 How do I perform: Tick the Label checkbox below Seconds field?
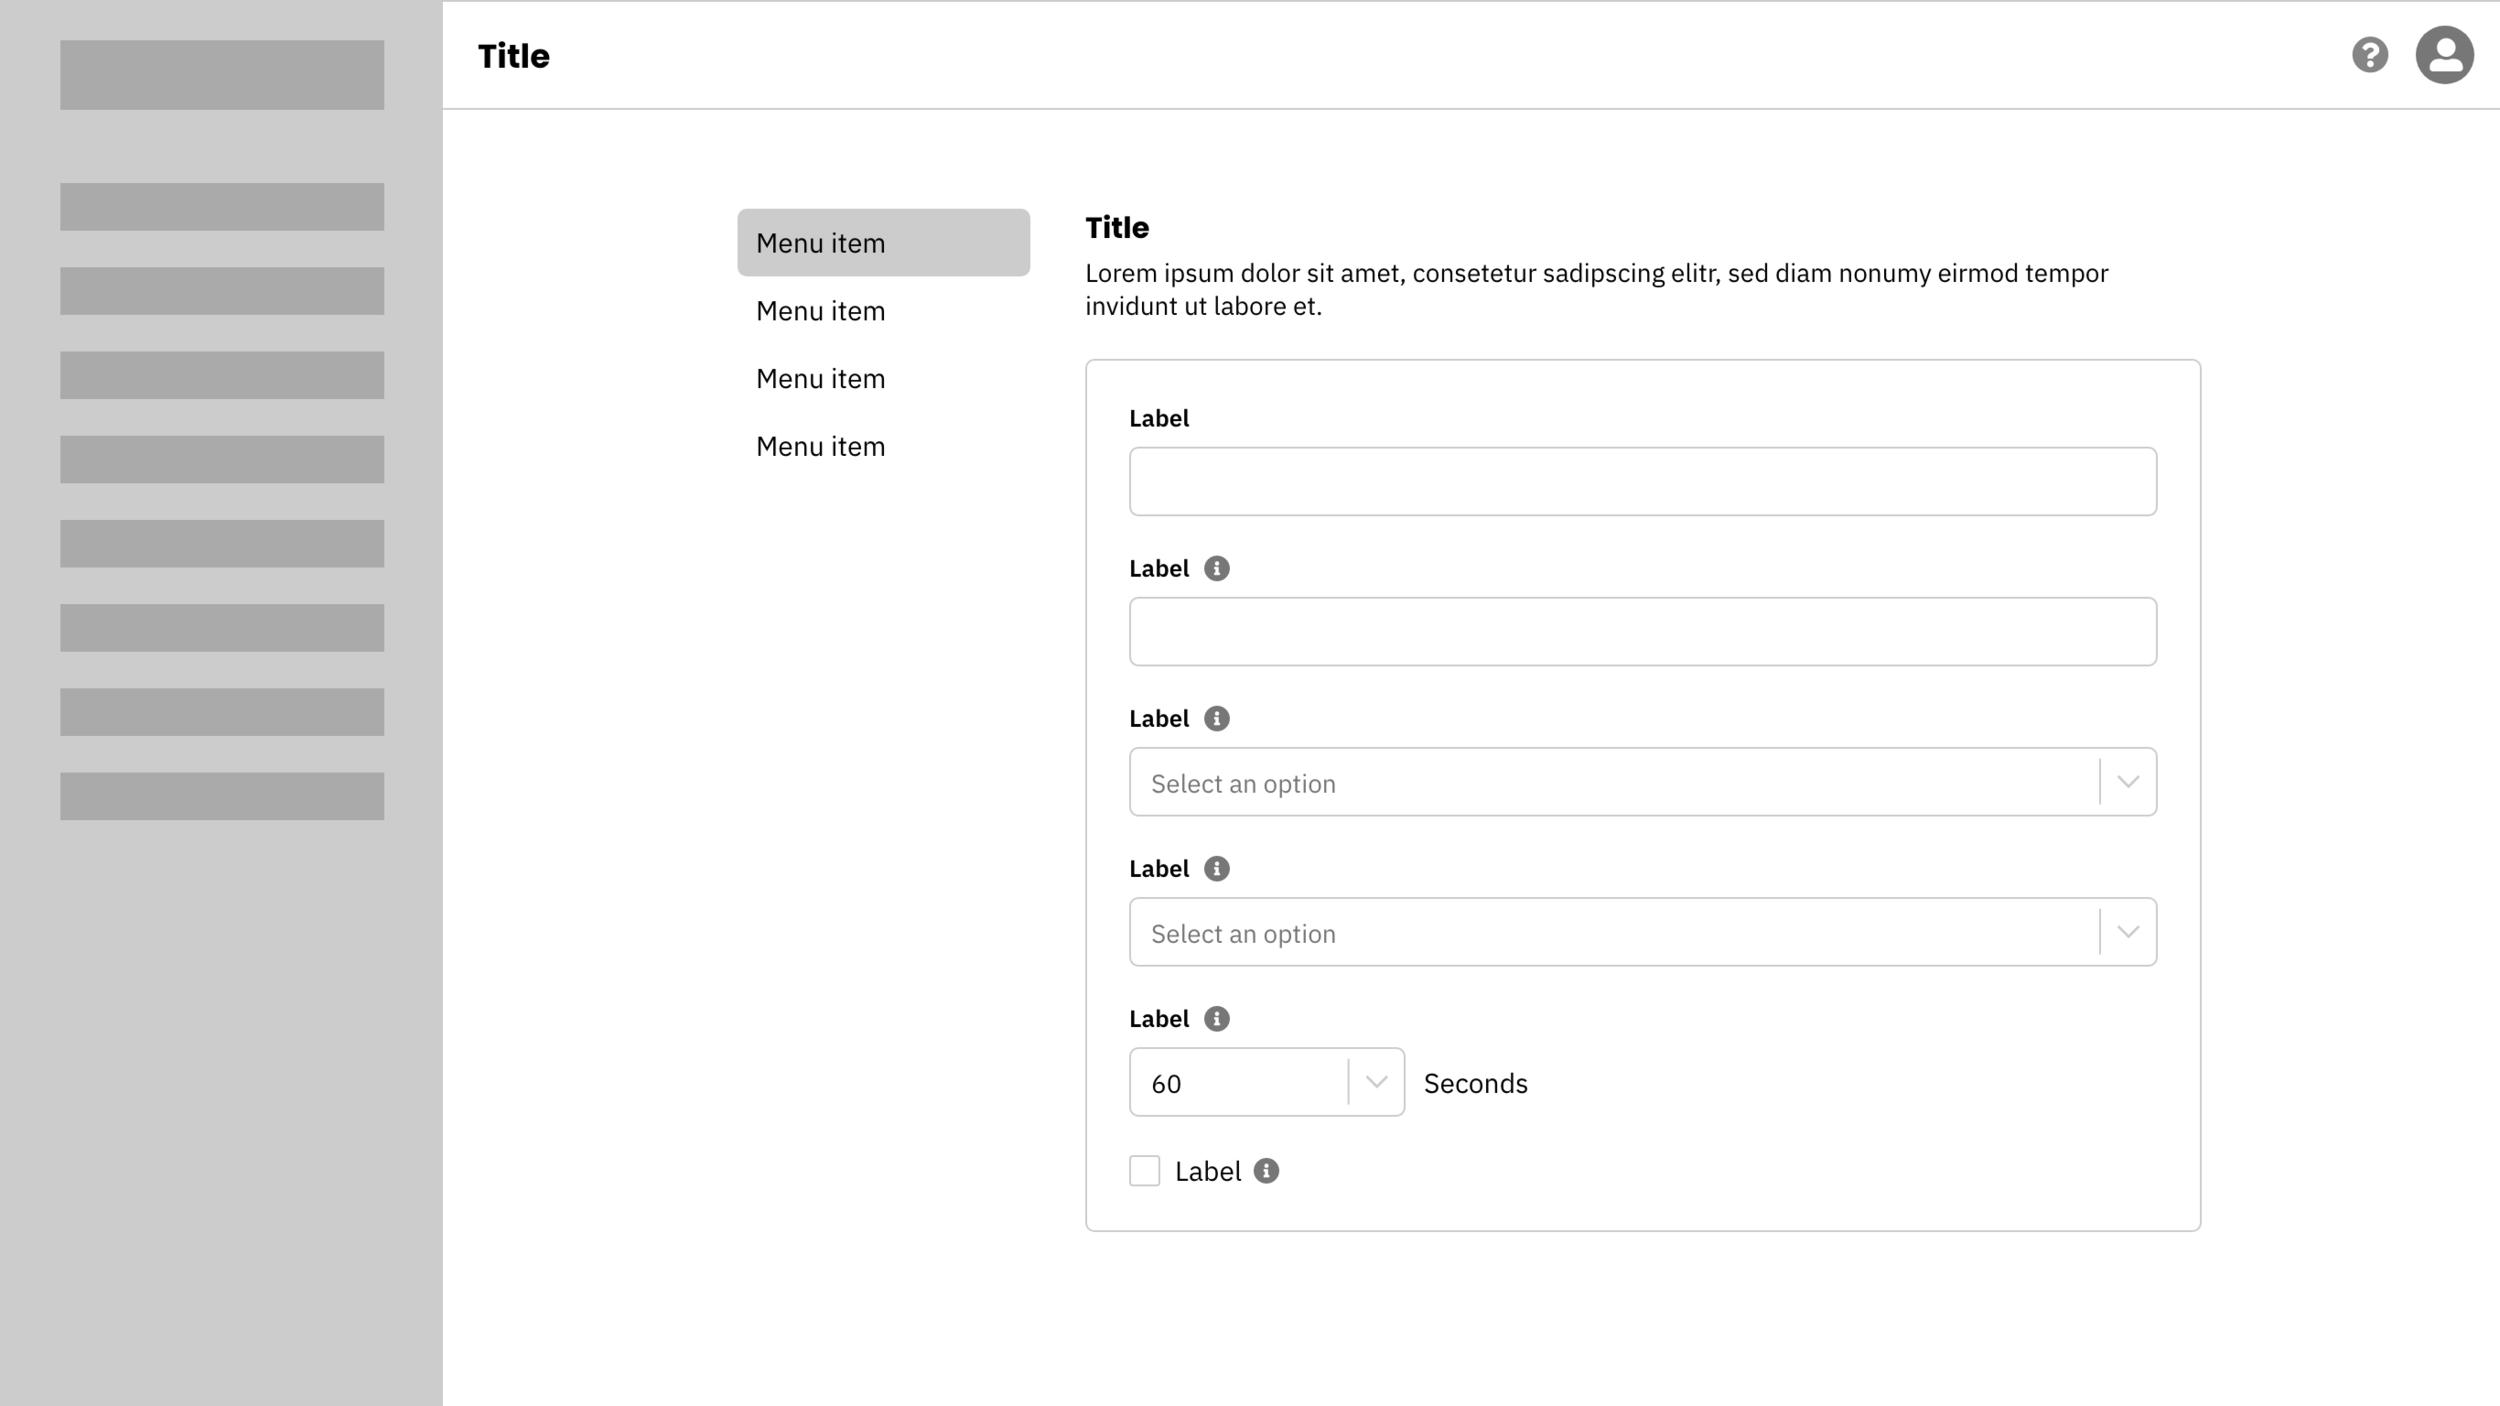(1144, 1171)
